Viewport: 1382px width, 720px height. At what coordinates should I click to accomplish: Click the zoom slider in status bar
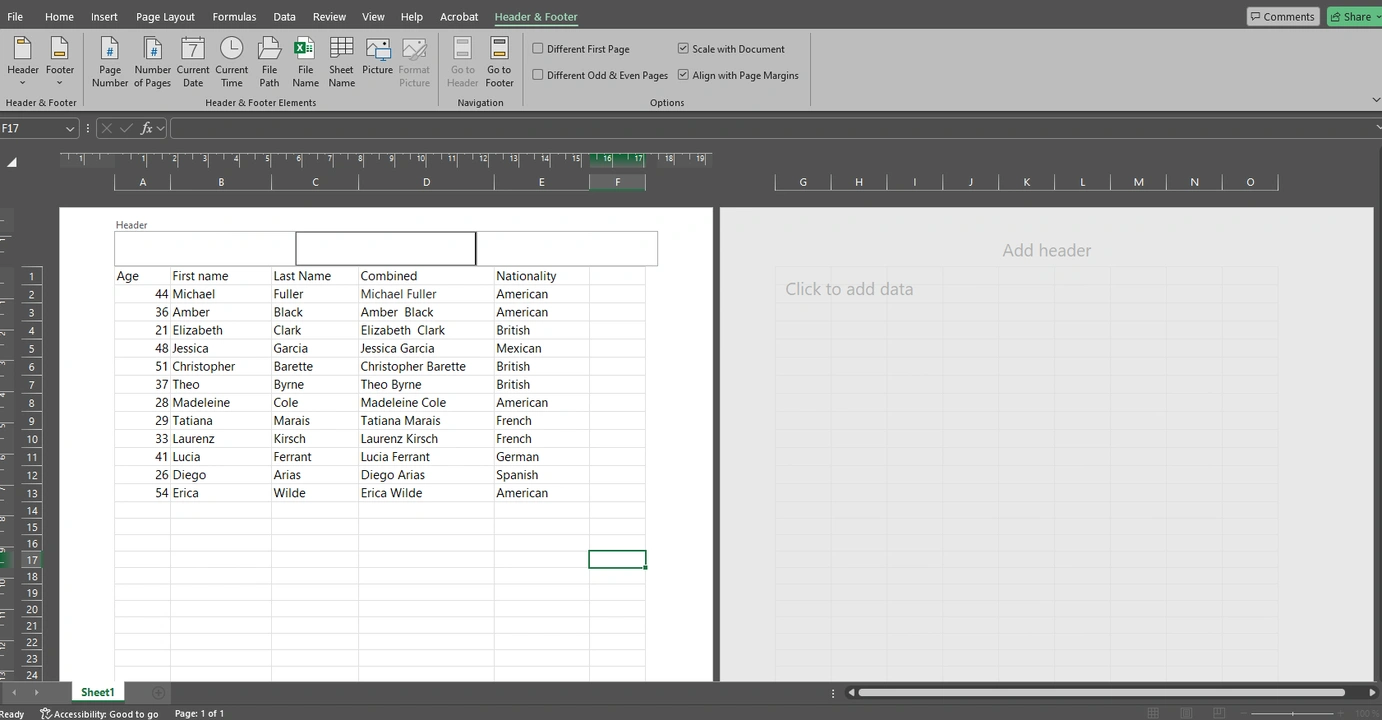(1293, 713)
